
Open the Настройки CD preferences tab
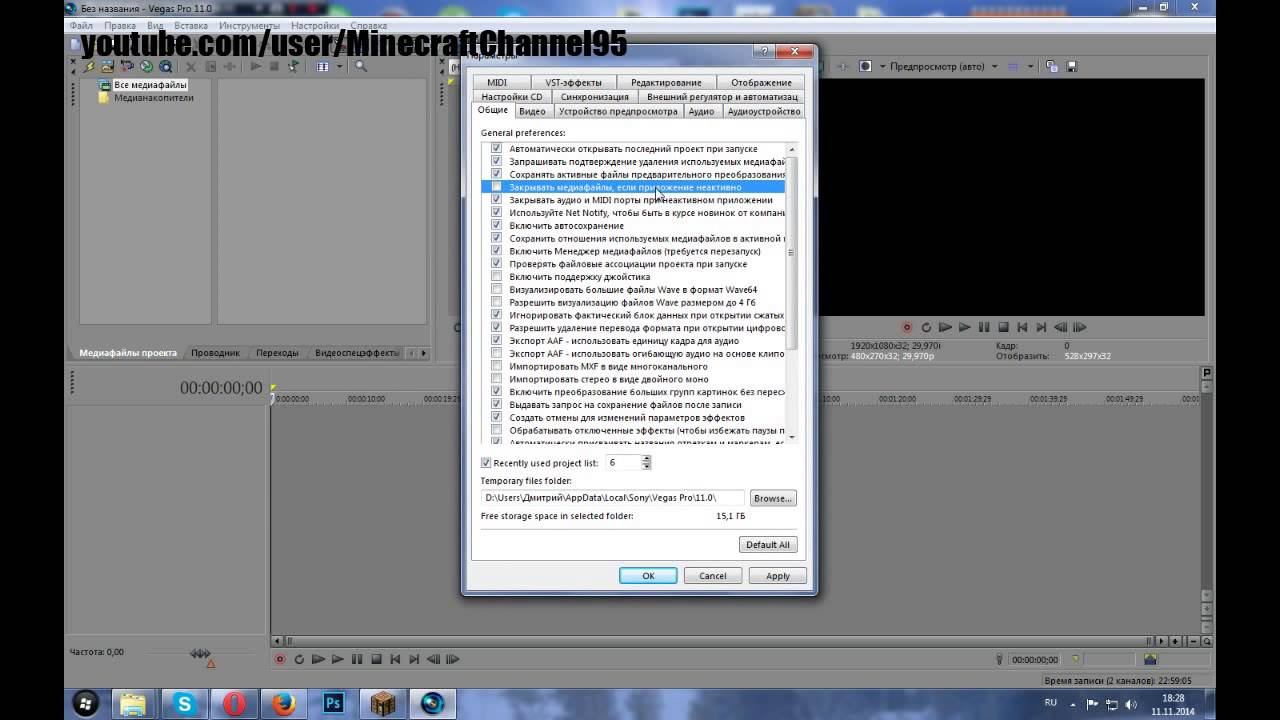coord(511,97)
